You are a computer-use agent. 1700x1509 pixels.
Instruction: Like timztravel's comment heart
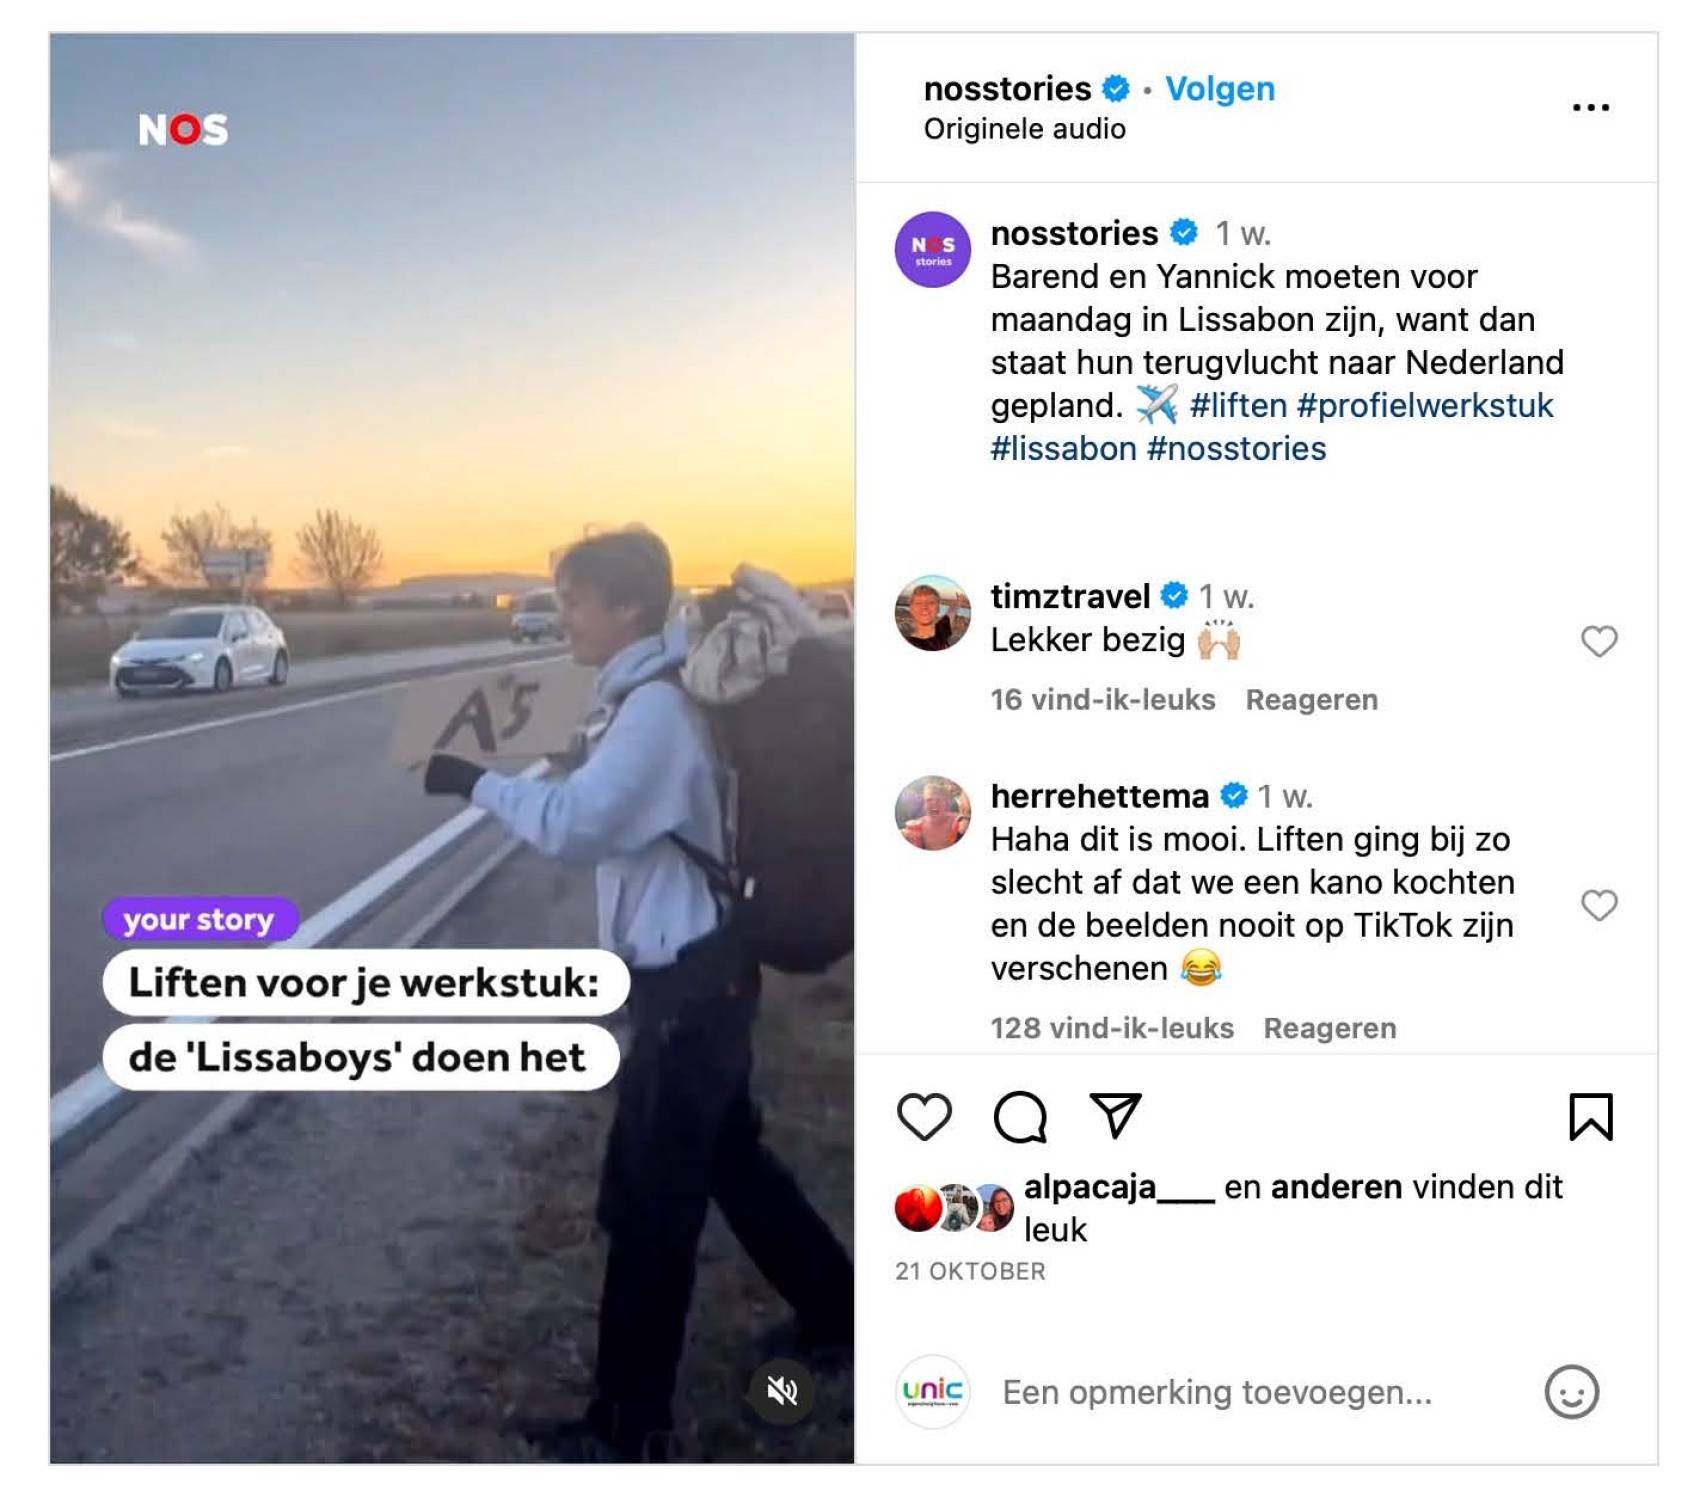(1599, 641)
